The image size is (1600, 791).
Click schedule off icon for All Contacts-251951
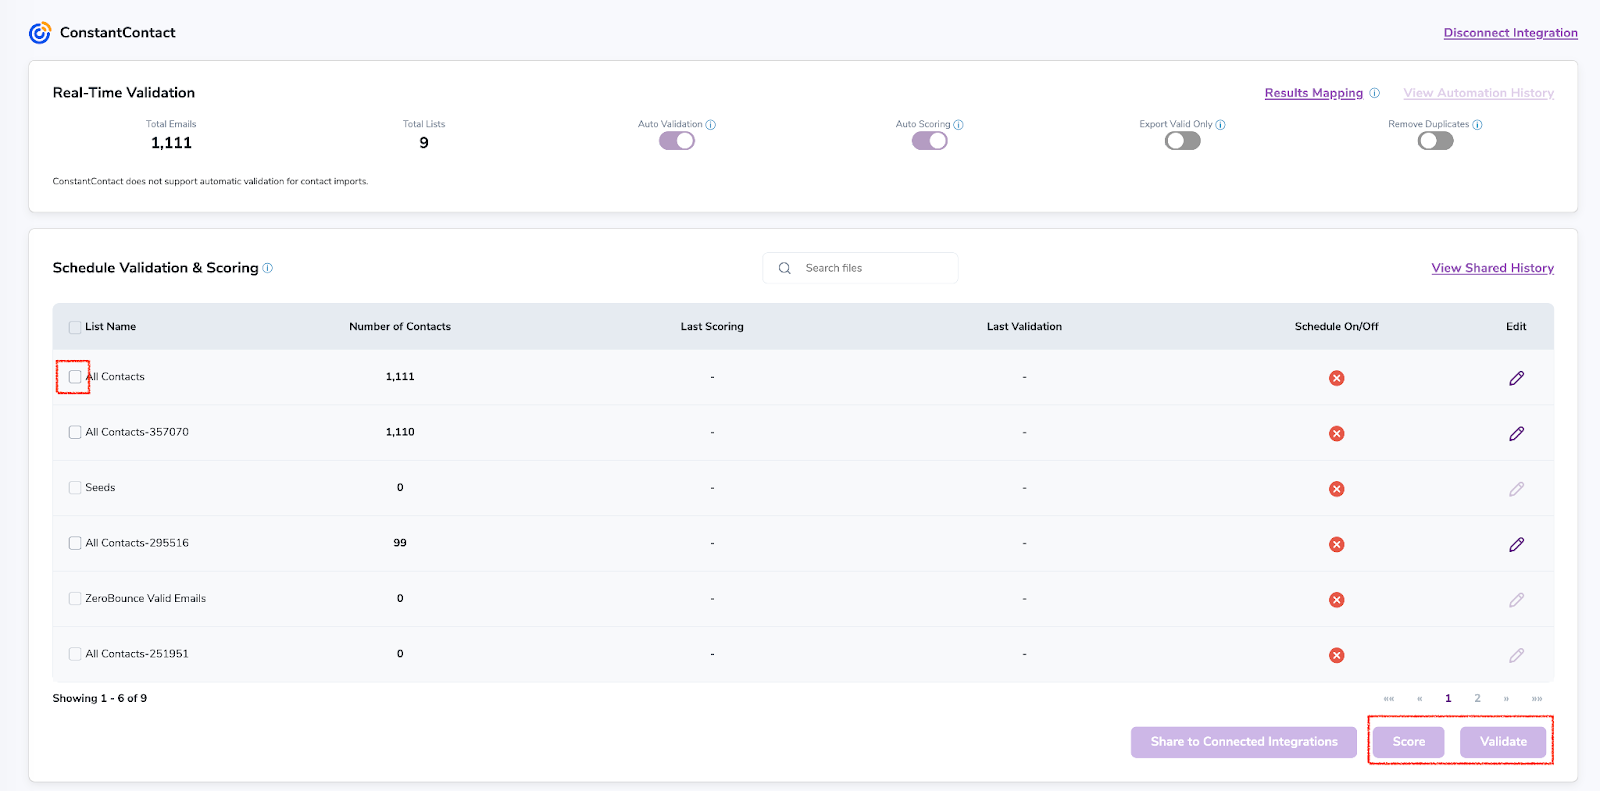(1336, 656)
